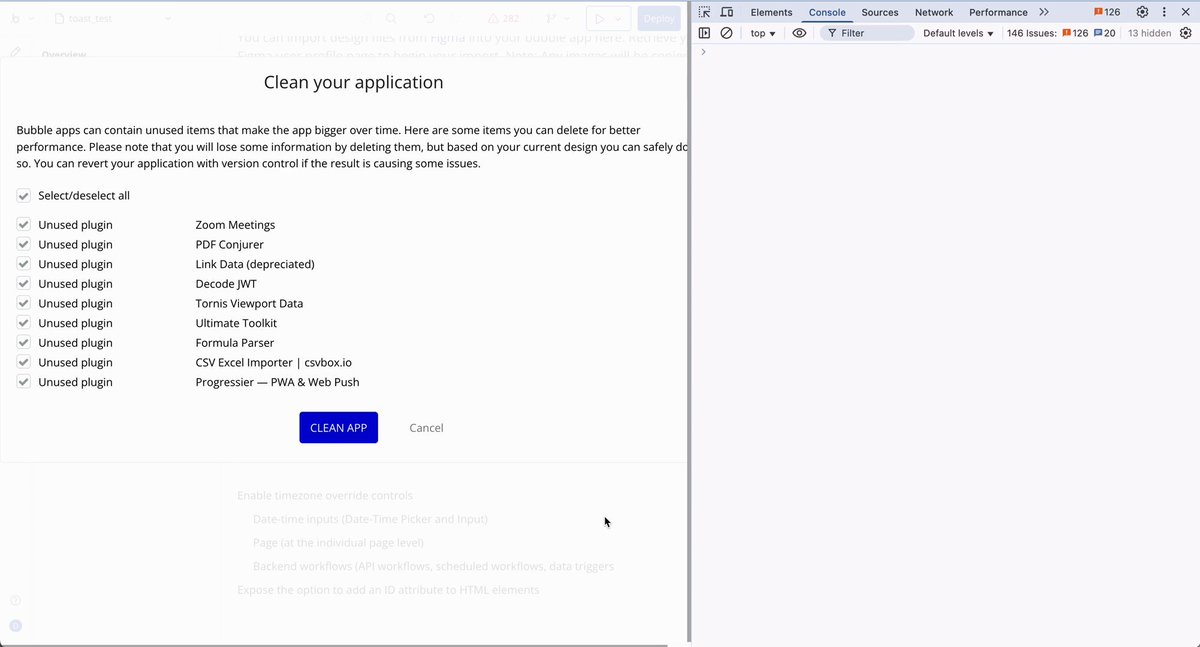Click the 126 issues badge in console toolbar
1200x647 pixels.
point(1075,33)
